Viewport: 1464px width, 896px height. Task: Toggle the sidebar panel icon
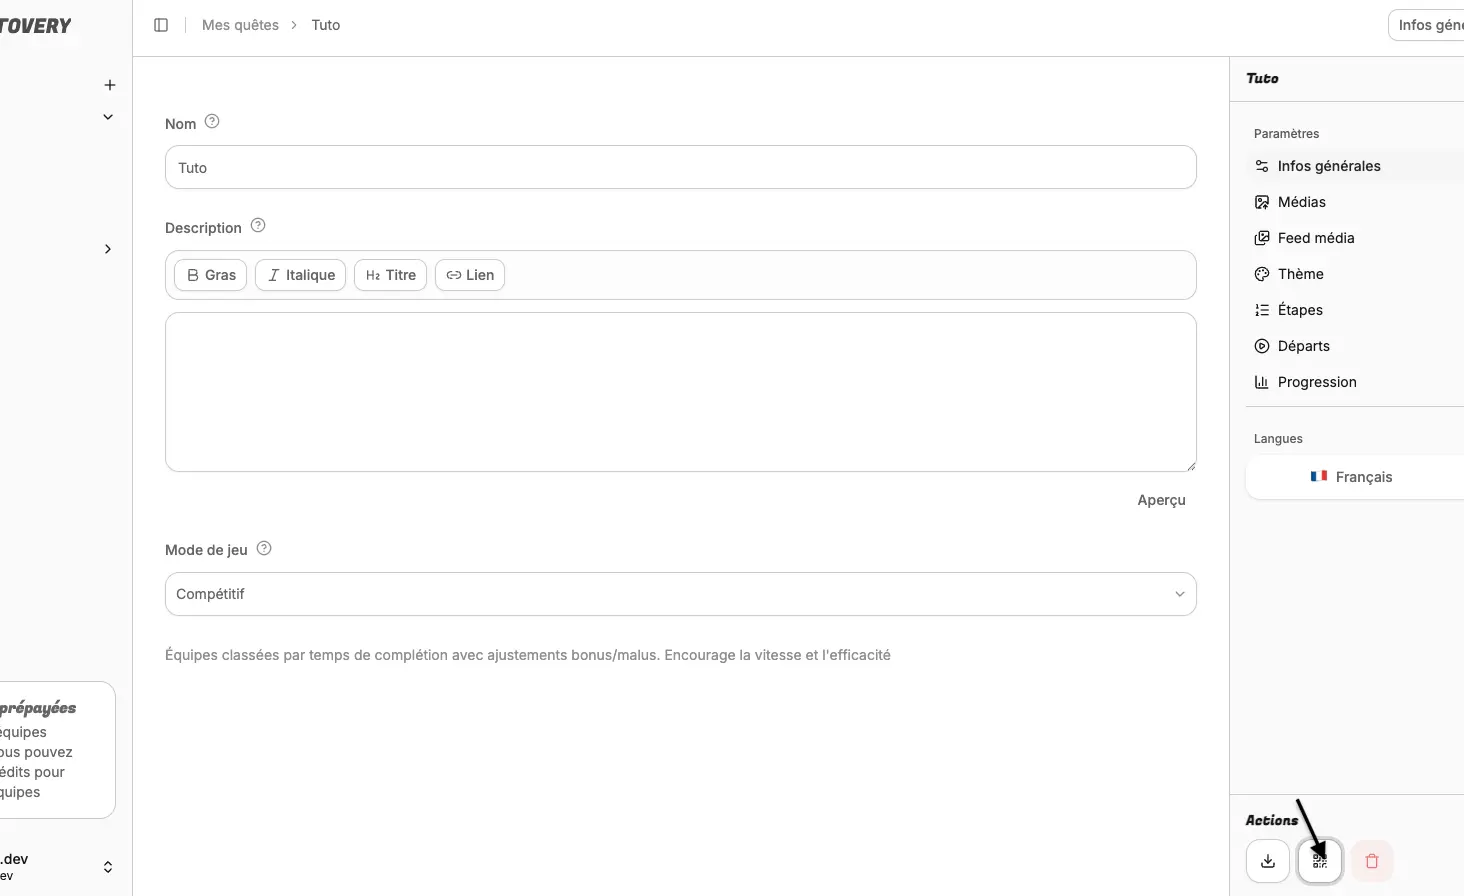point(161,25)
